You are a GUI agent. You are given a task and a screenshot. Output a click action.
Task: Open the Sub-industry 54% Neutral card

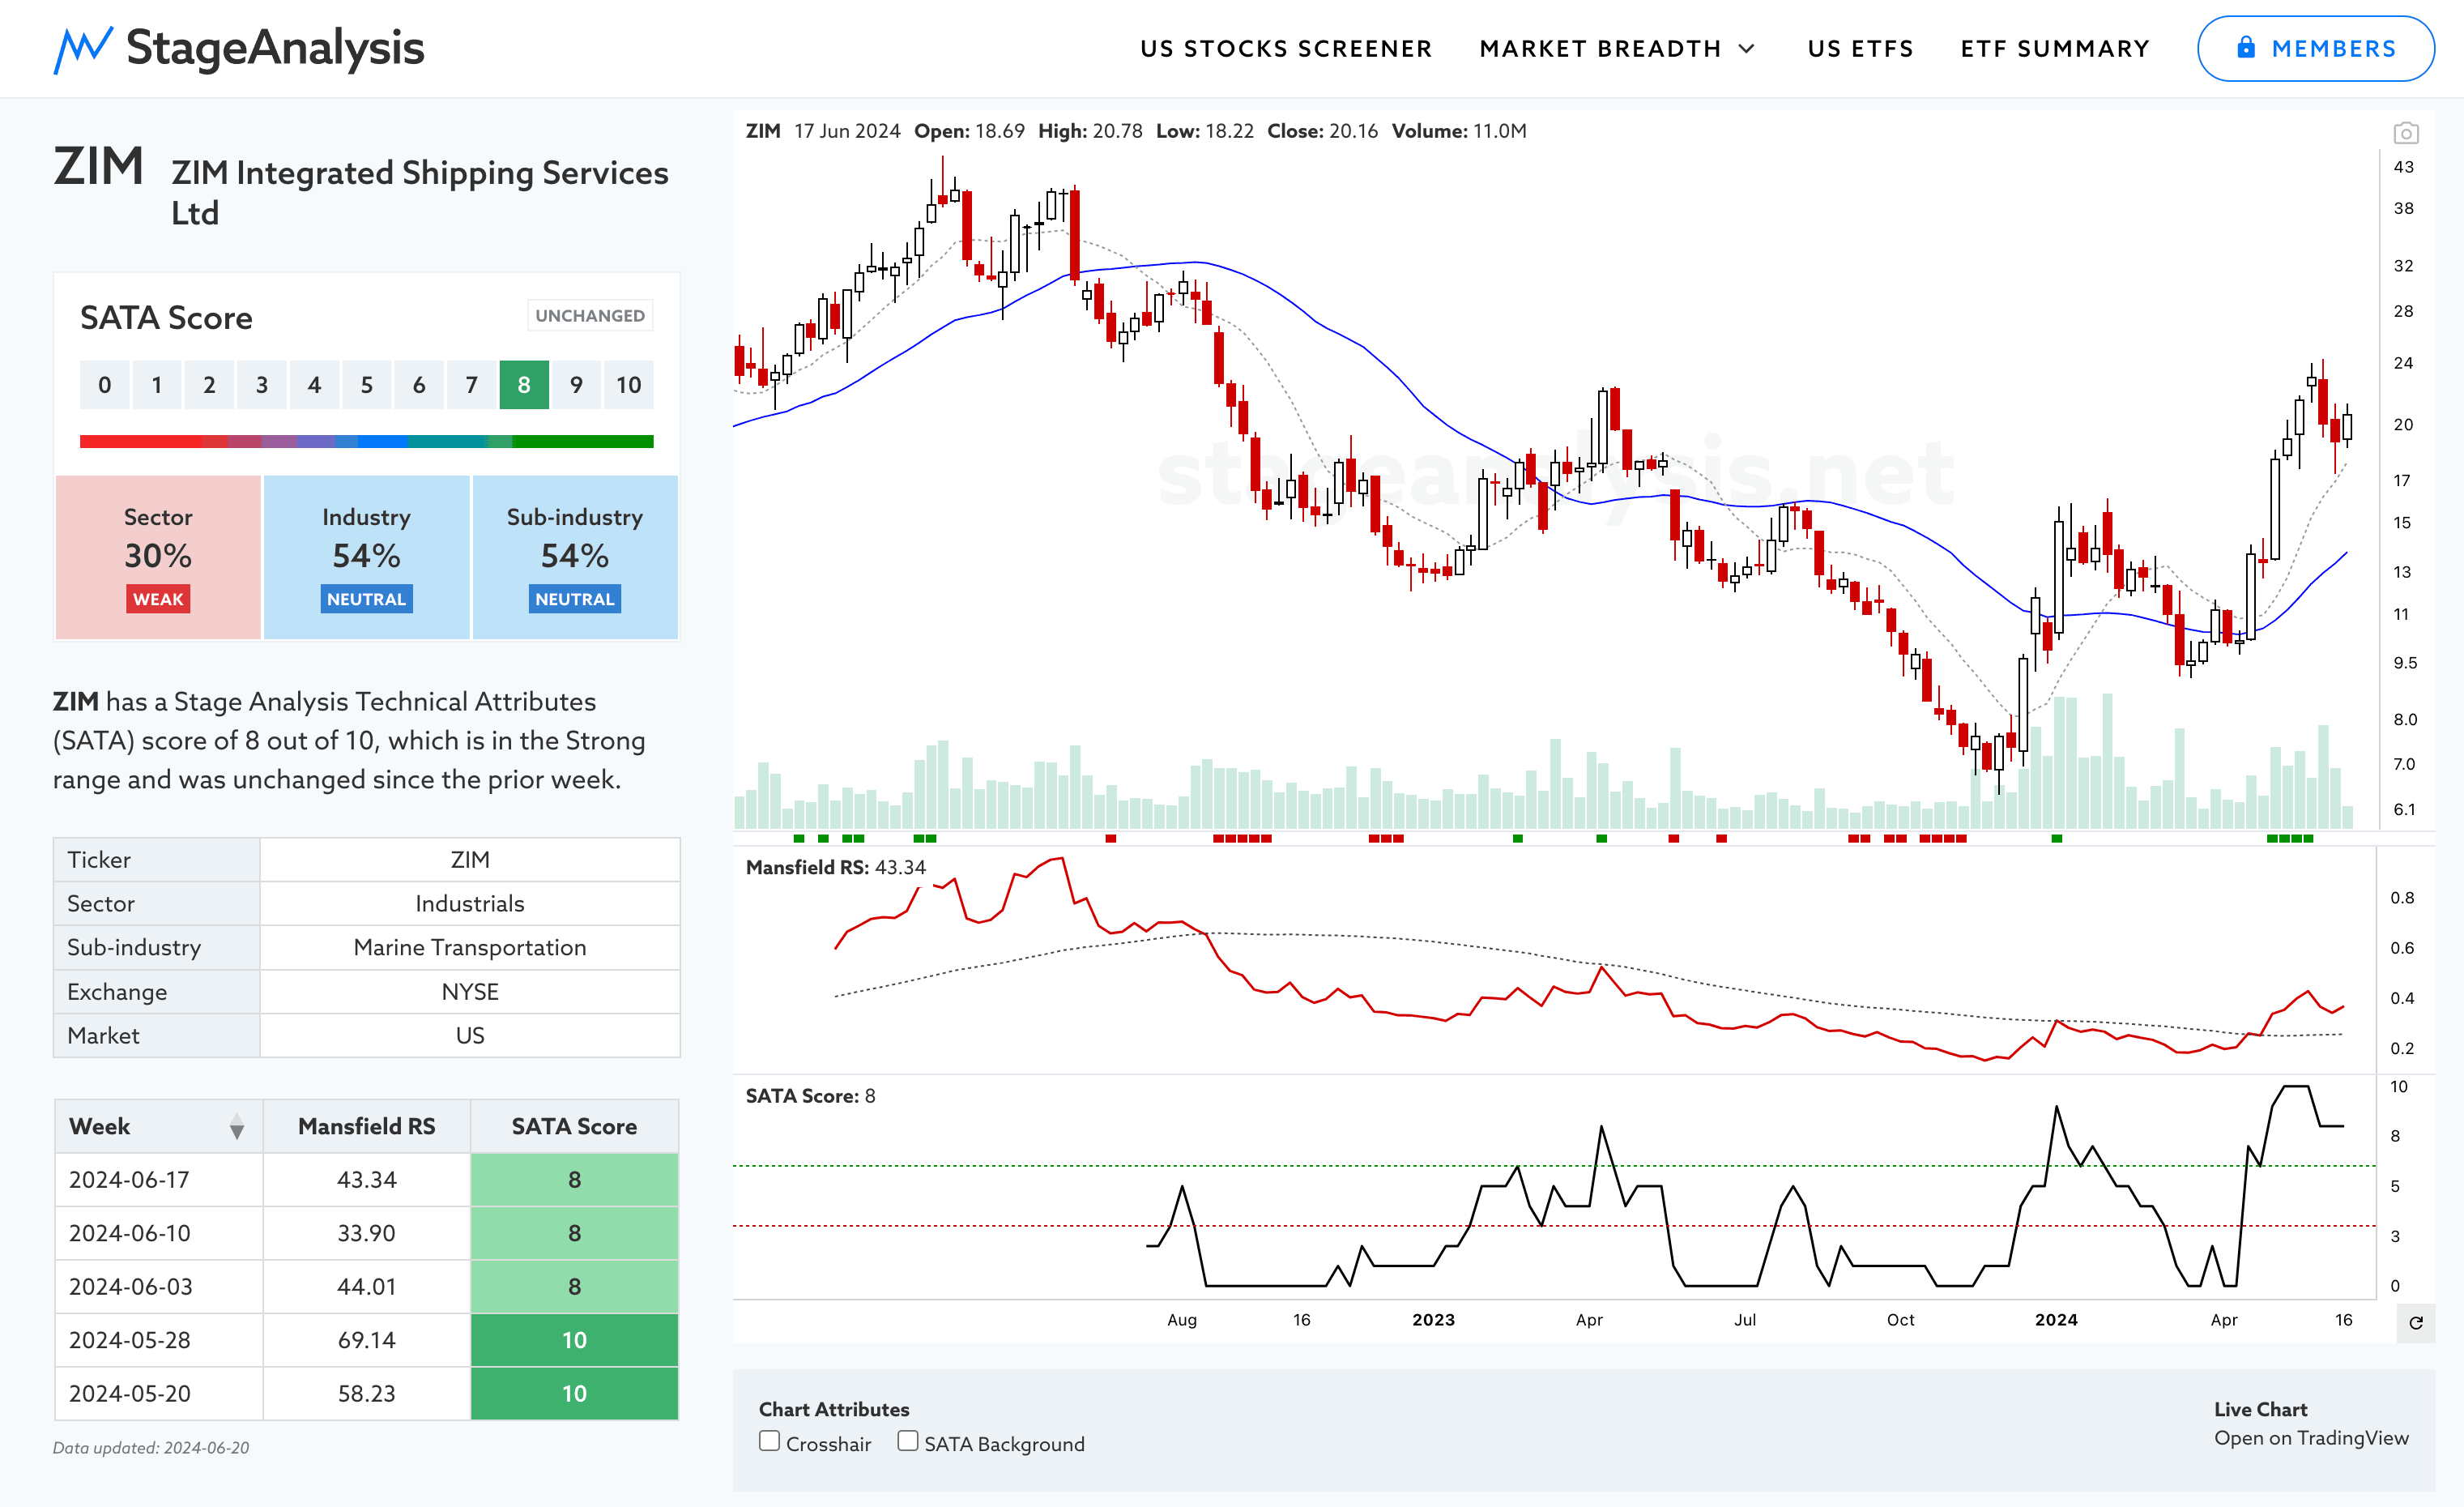click(x=575, y=557)
